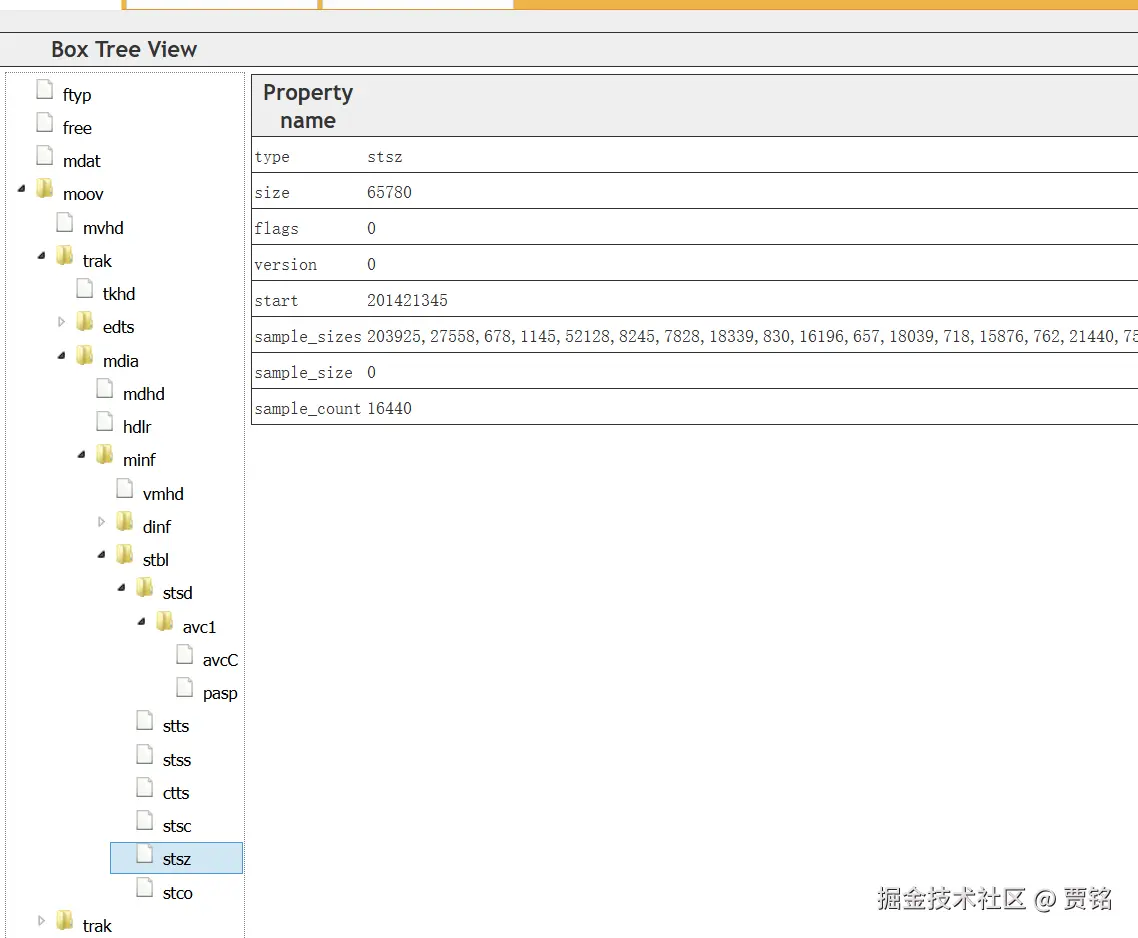Image resolution: width=1138 pixels, height=938 pixels.
Task: Collapse the moov box node
Action: coord(22,189)
